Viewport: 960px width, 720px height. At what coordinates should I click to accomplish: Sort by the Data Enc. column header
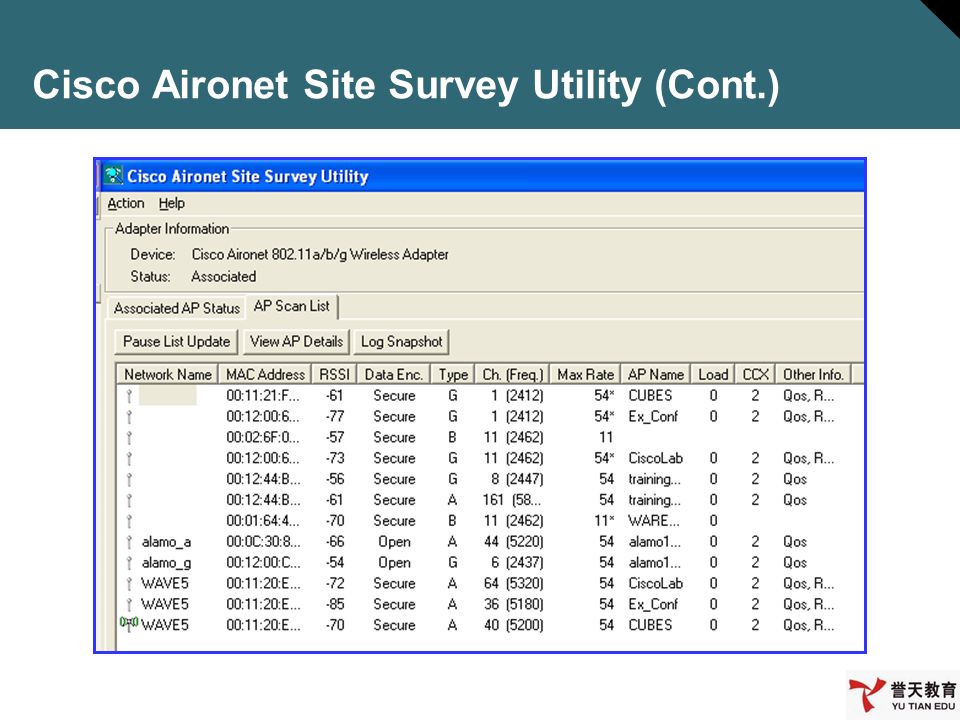(394, 374)
